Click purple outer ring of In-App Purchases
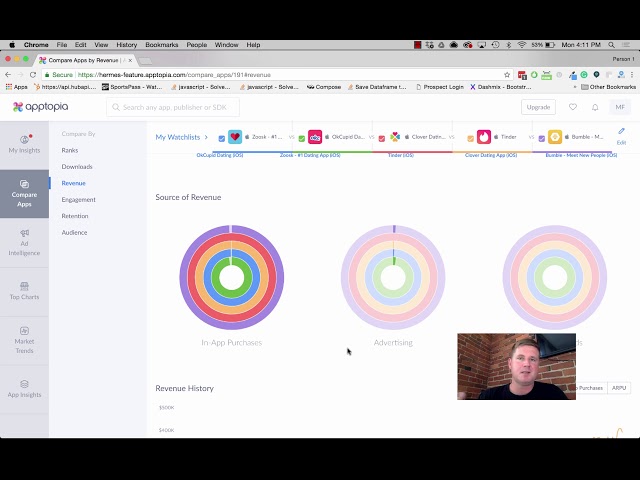The height and width of the screenshot is (480, 640). click(183, 278)
